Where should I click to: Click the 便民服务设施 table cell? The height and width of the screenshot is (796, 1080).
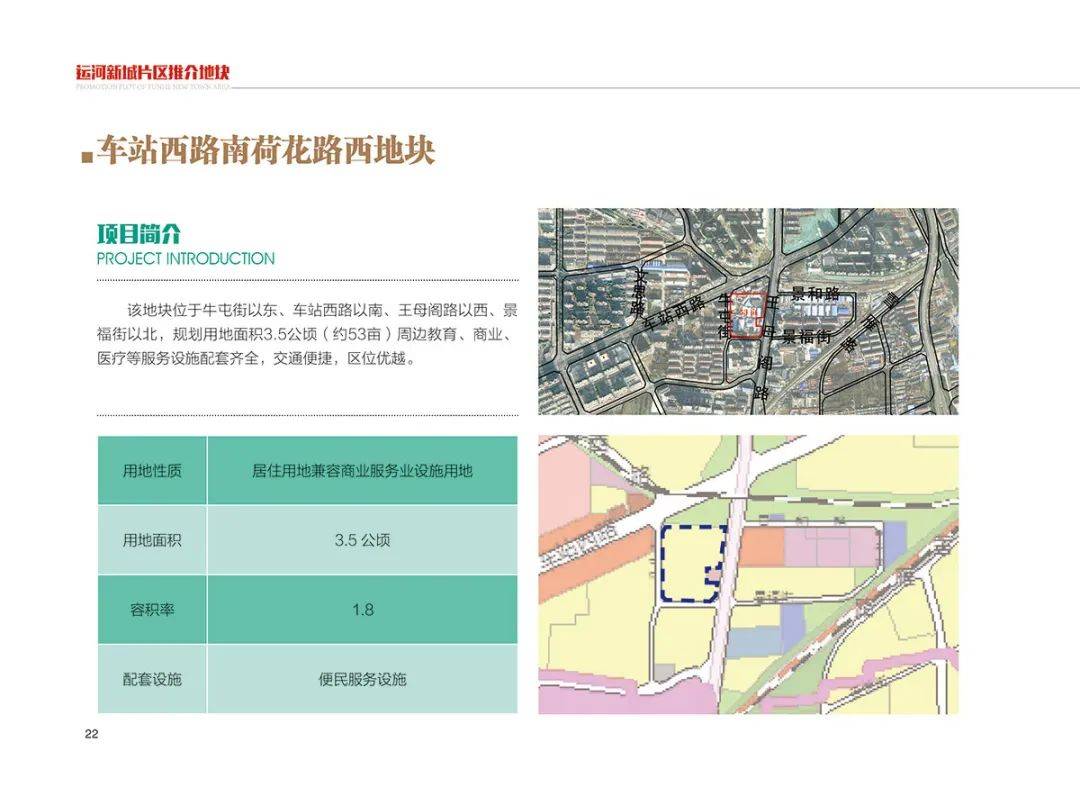pyautogui.click(x=362, y=679)
